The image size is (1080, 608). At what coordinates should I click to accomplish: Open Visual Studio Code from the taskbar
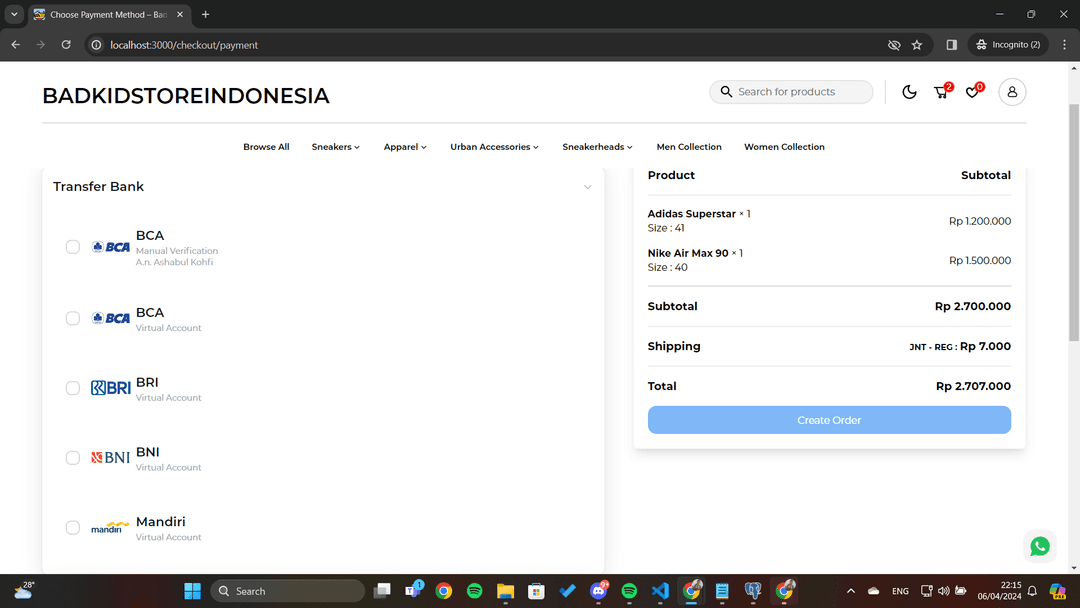[x=660, y=591]
